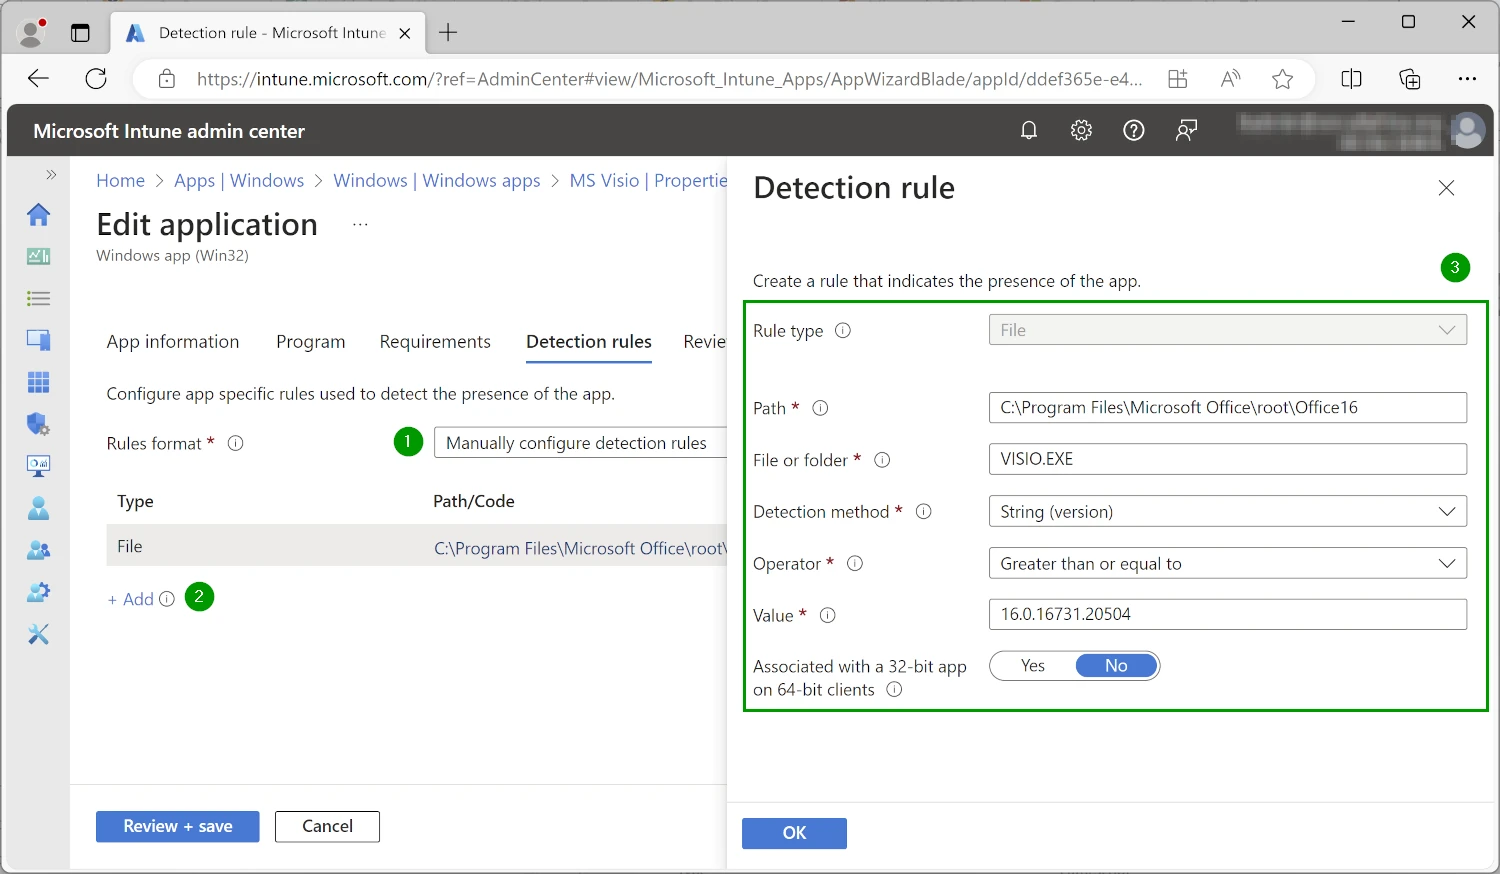Open the Rule type dropdown
The image size is (1500, 874).
pyautogui.click(x=1227, y=330)
